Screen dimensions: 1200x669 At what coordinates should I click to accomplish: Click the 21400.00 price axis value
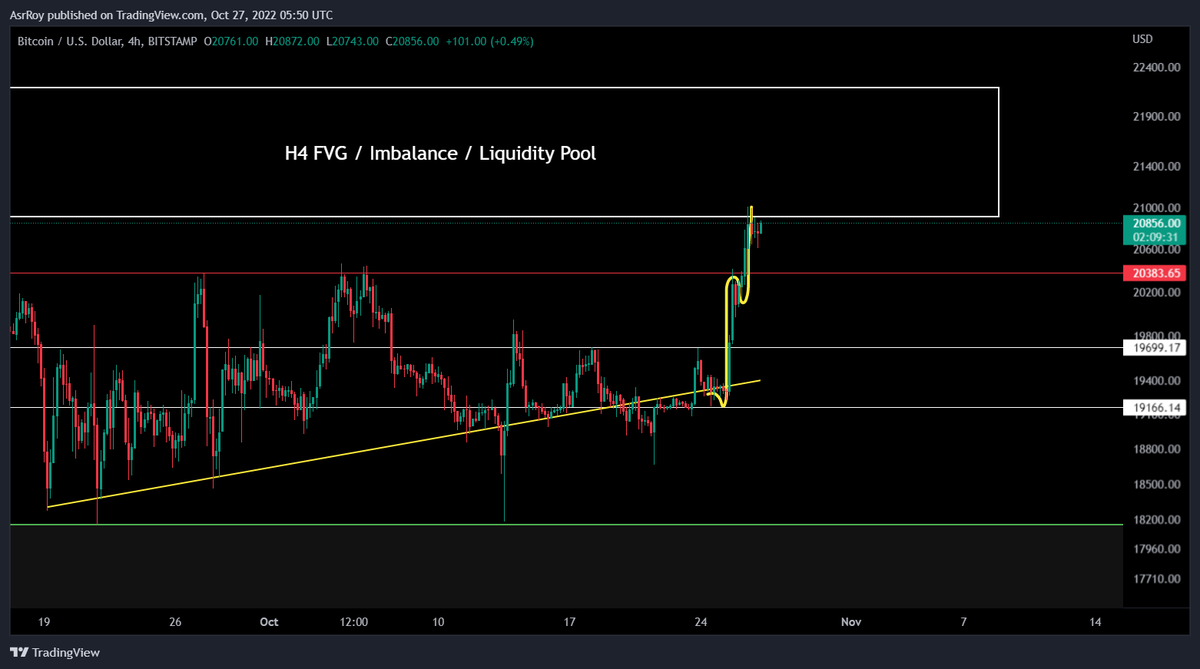coord(1156,165)
